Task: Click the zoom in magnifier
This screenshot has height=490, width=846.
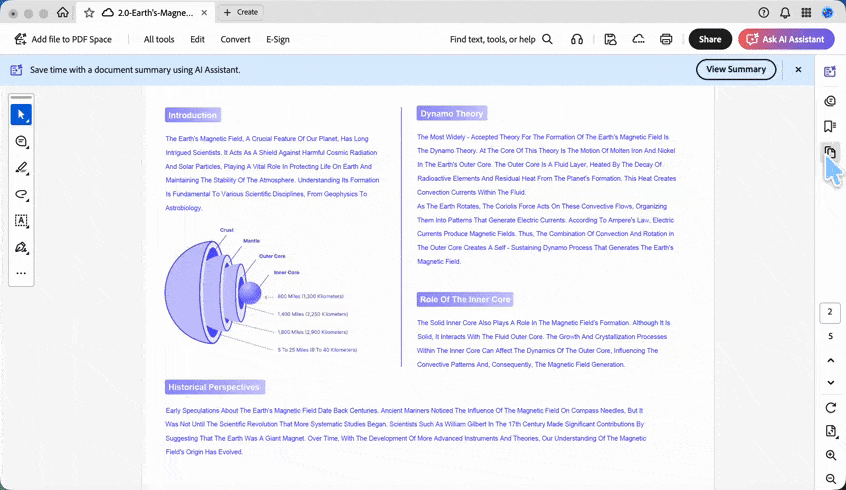Action: click(x=830, y=455)
